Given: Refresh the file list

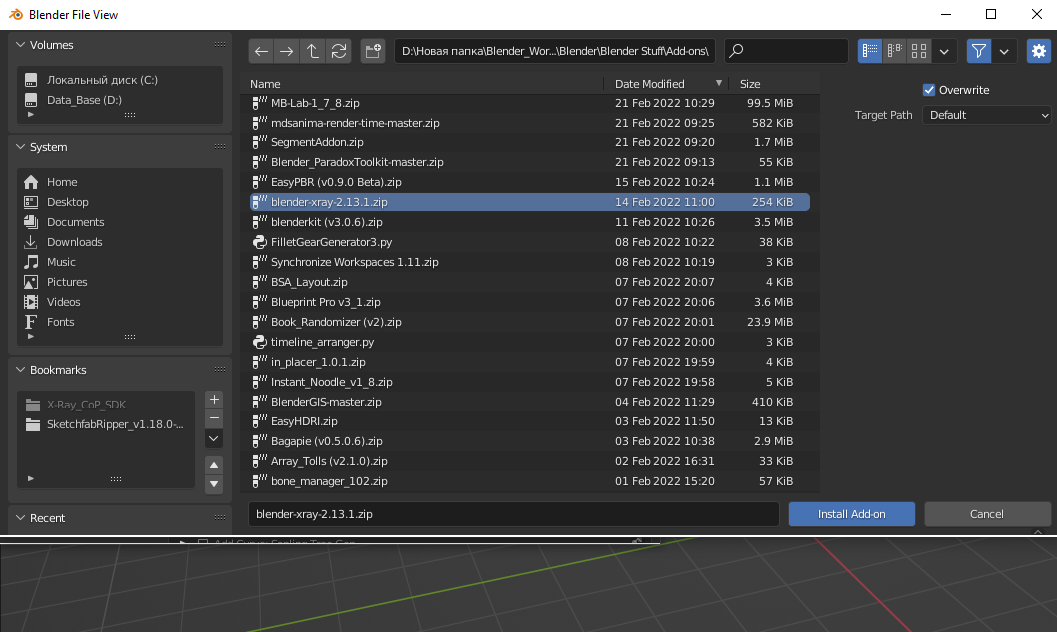Looking at the screenshot, I should [x=339, y=51].
